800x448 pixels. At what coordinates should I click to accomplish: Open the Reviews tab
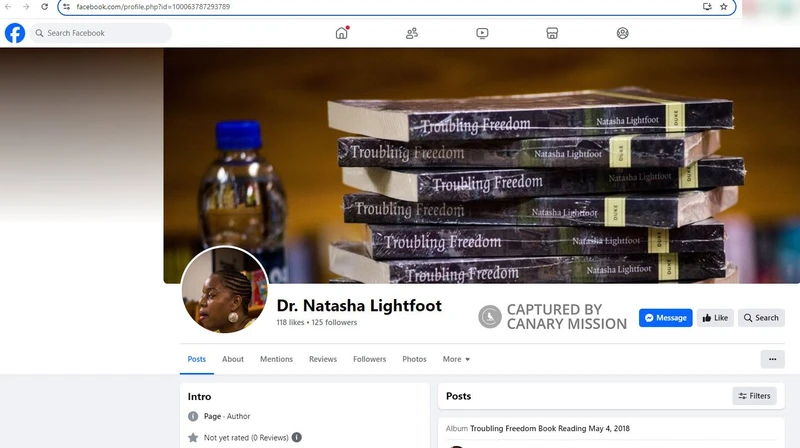pyautogui.click(x=323, y=359)
